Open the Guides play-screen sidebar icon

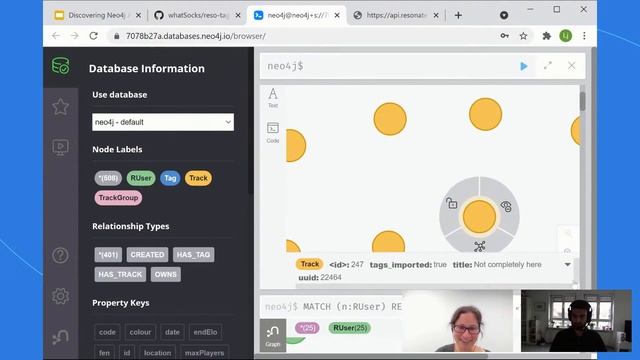point(60,147)
